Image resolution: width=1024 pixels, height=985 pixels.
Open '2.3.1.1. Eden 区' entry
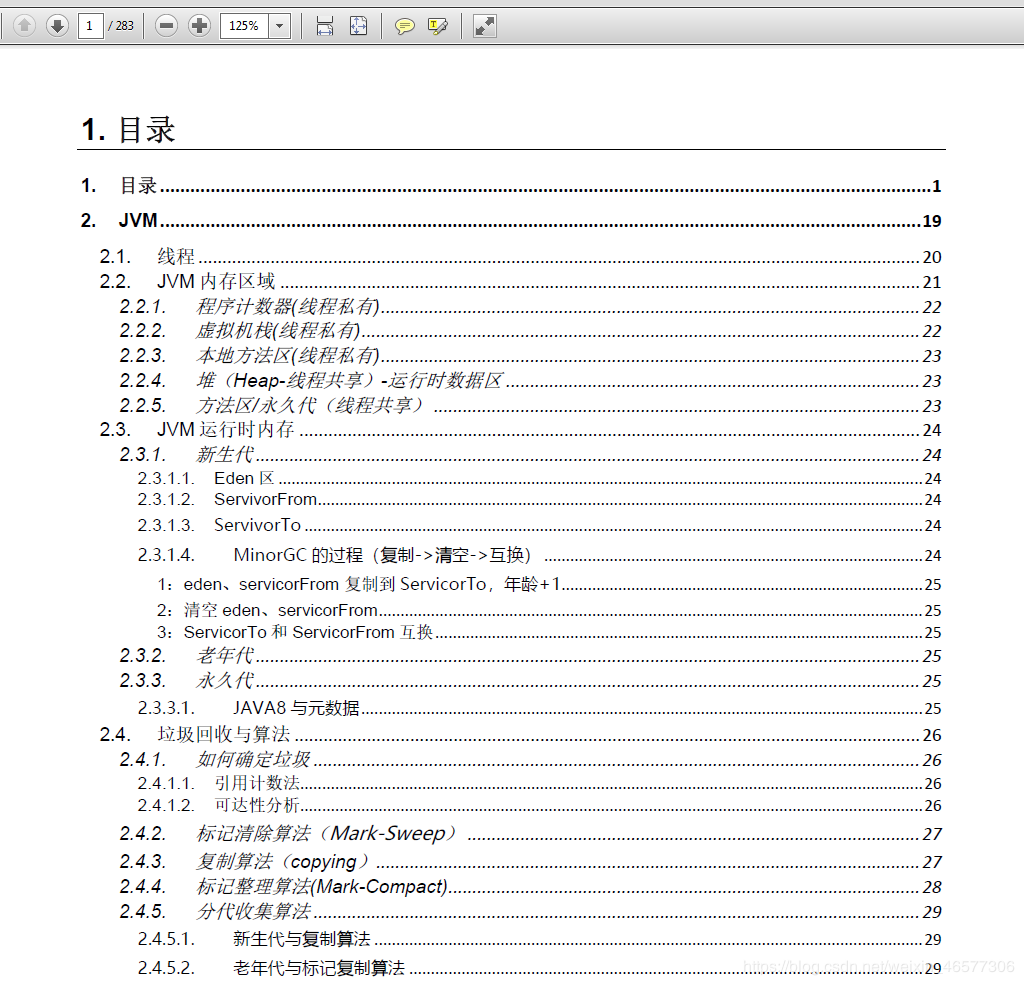click(x=539, y=479)
